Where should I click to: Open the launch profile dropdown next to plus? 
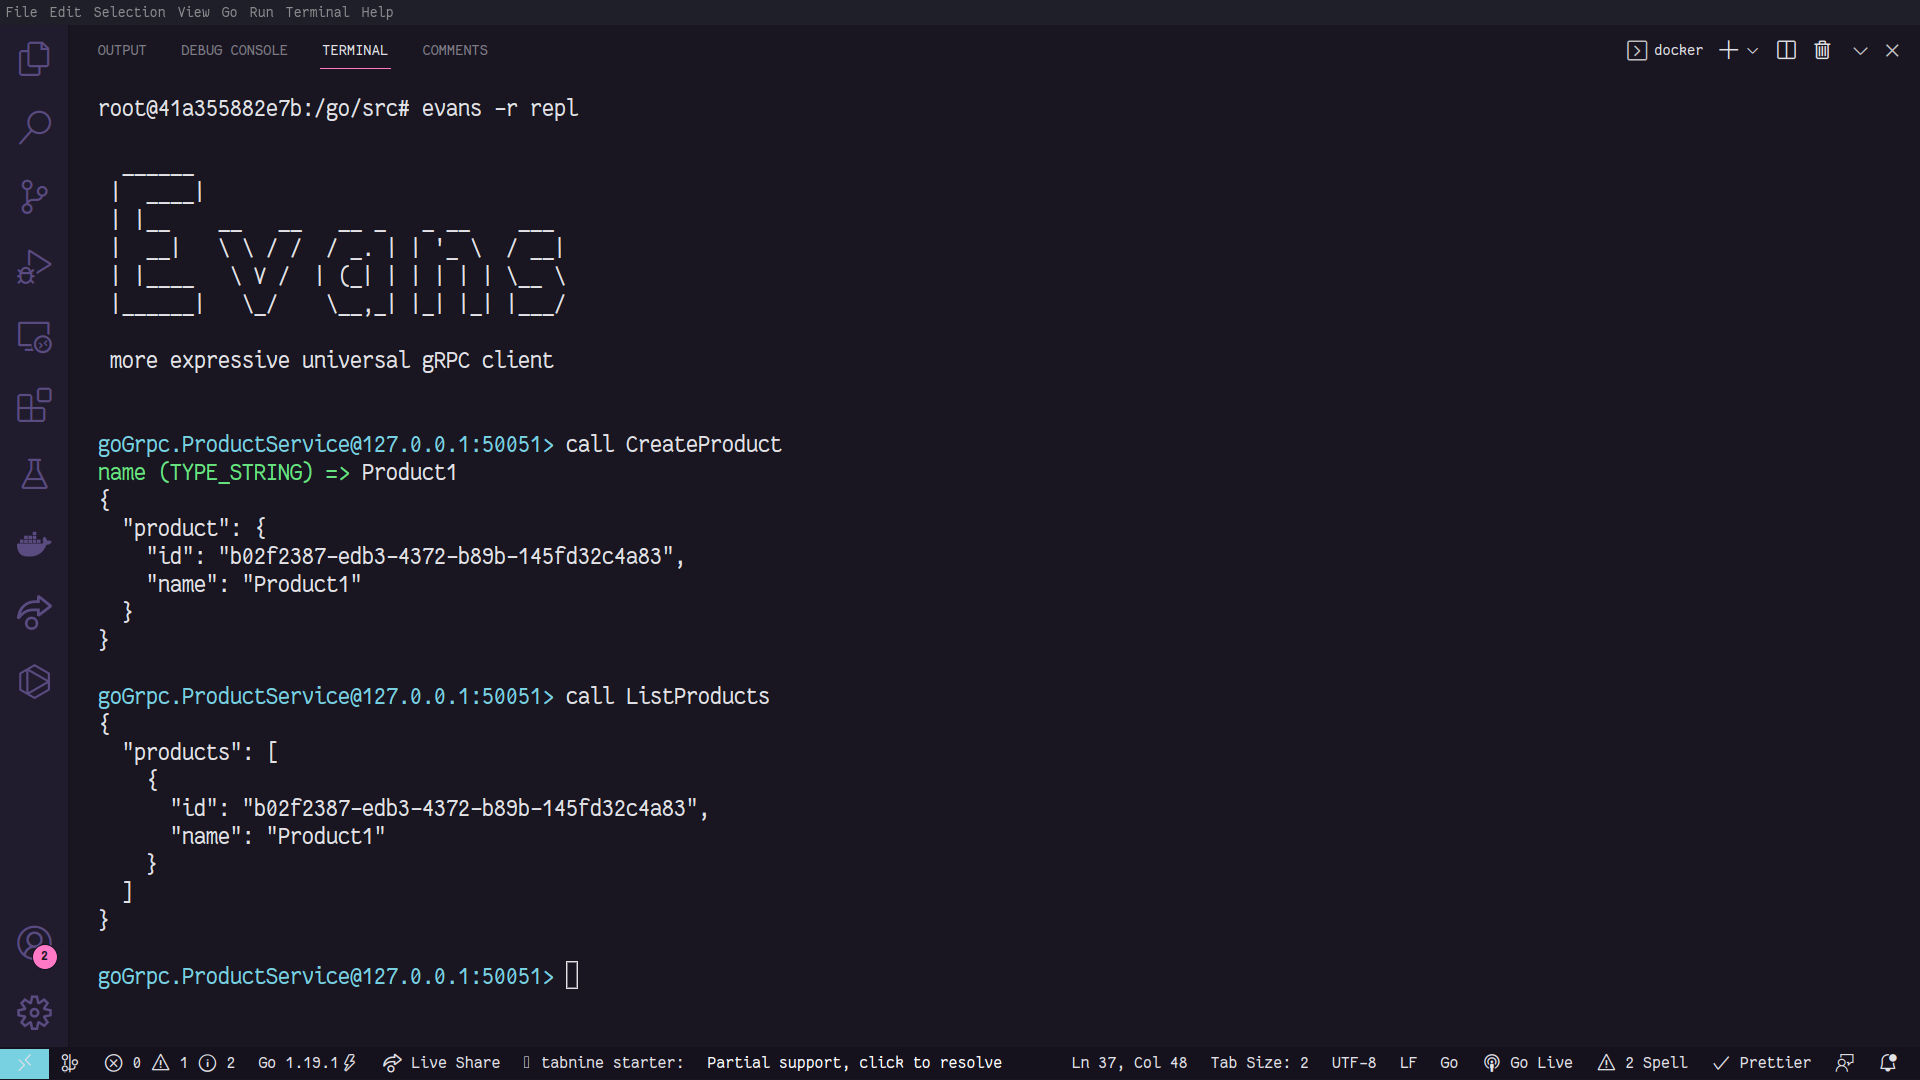(1753, 50)
